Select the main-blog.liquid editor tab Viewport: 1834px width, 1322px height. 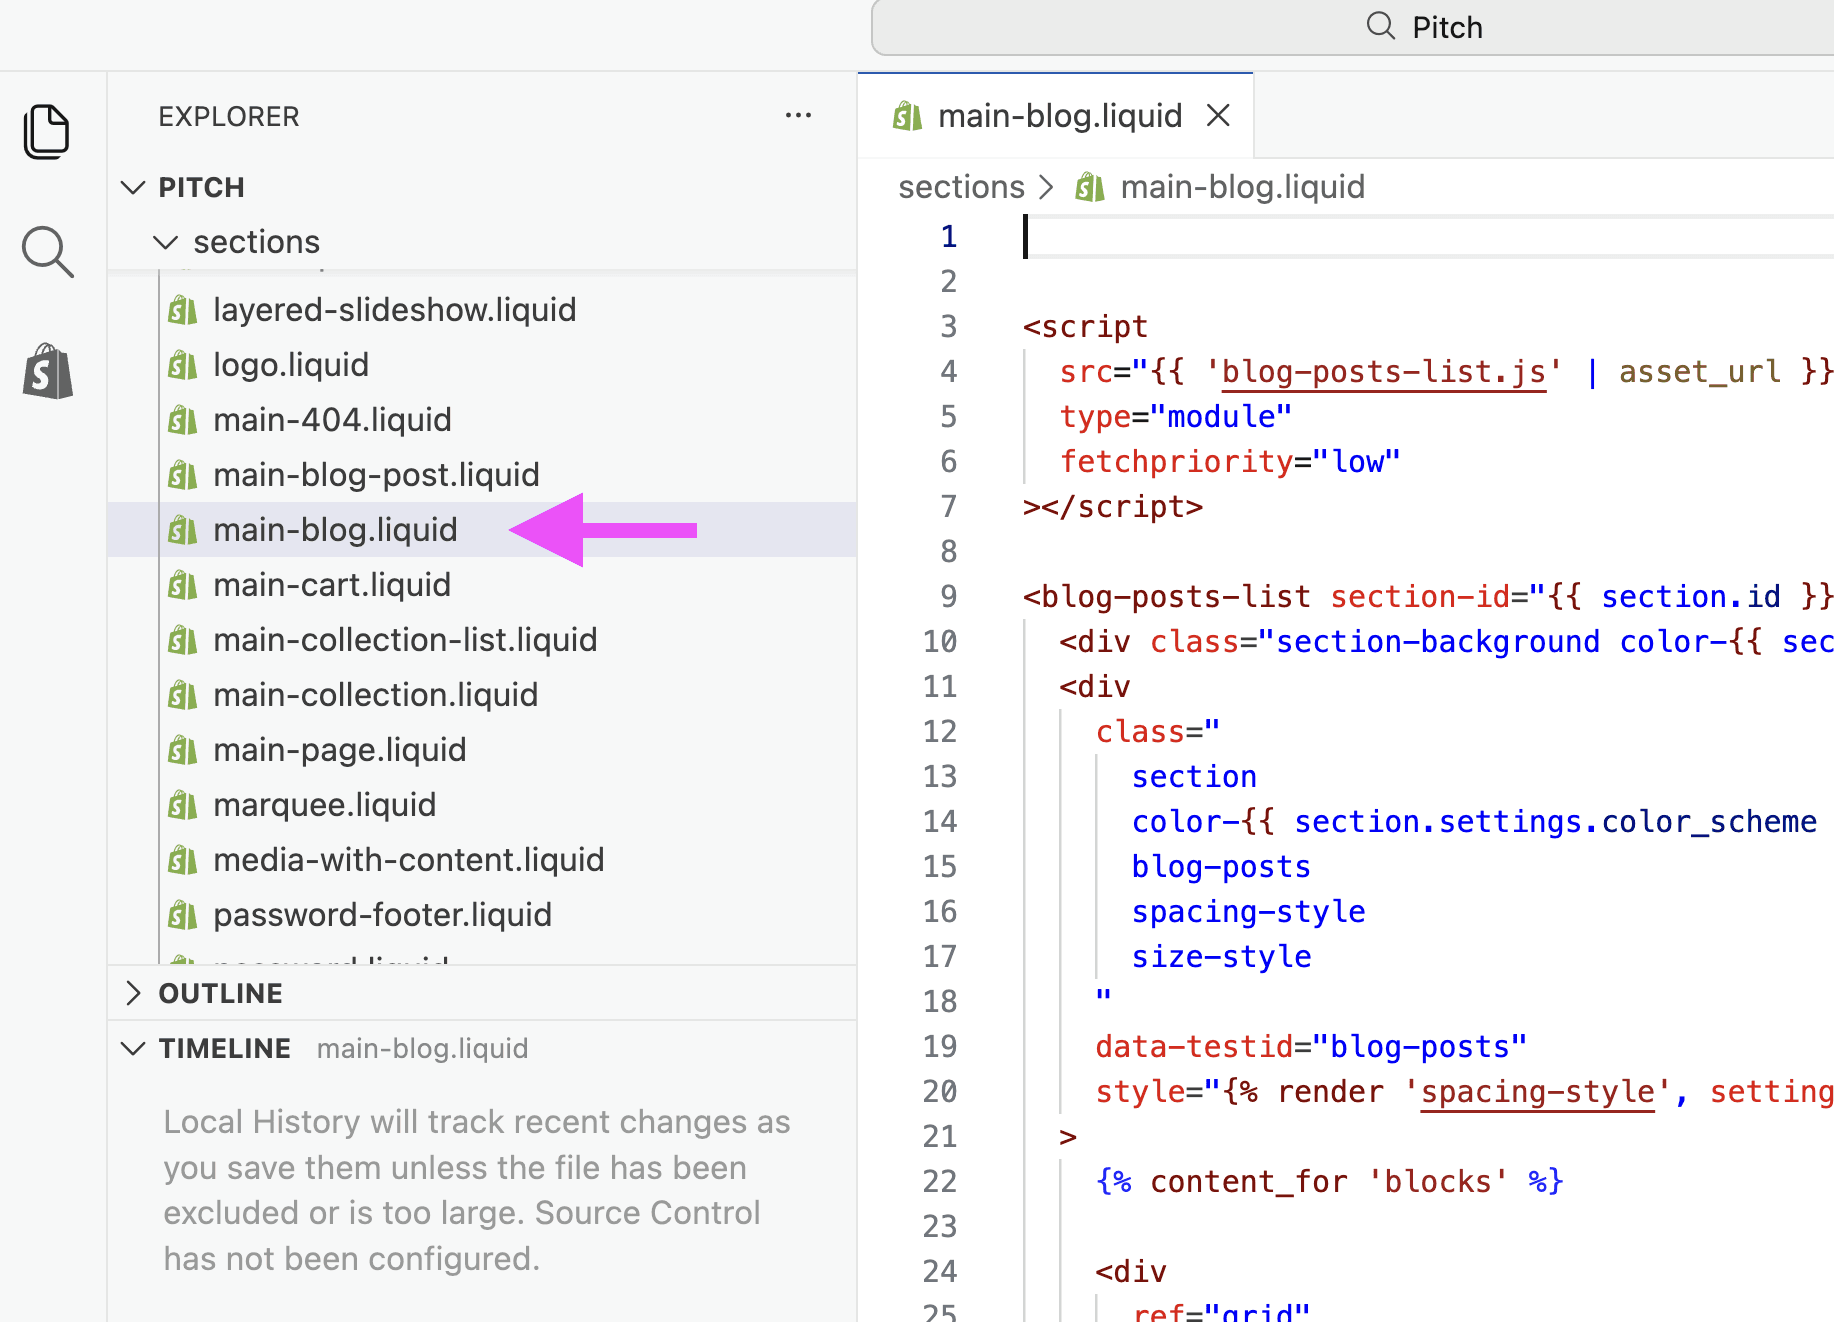(1056, 116)
